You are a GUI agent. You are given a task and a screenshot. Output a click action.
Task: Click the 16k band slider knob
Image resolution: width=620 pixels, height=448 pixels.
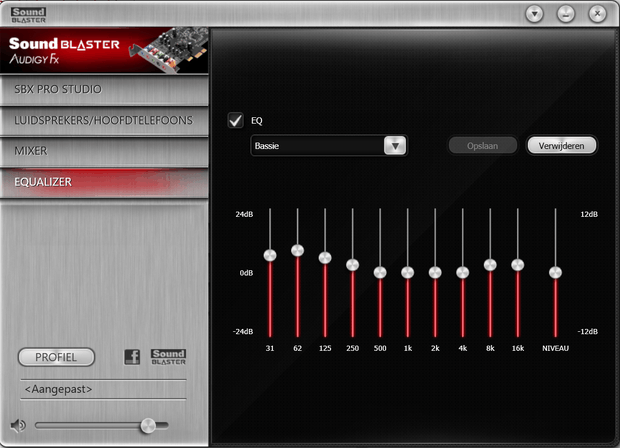(518, 265)
